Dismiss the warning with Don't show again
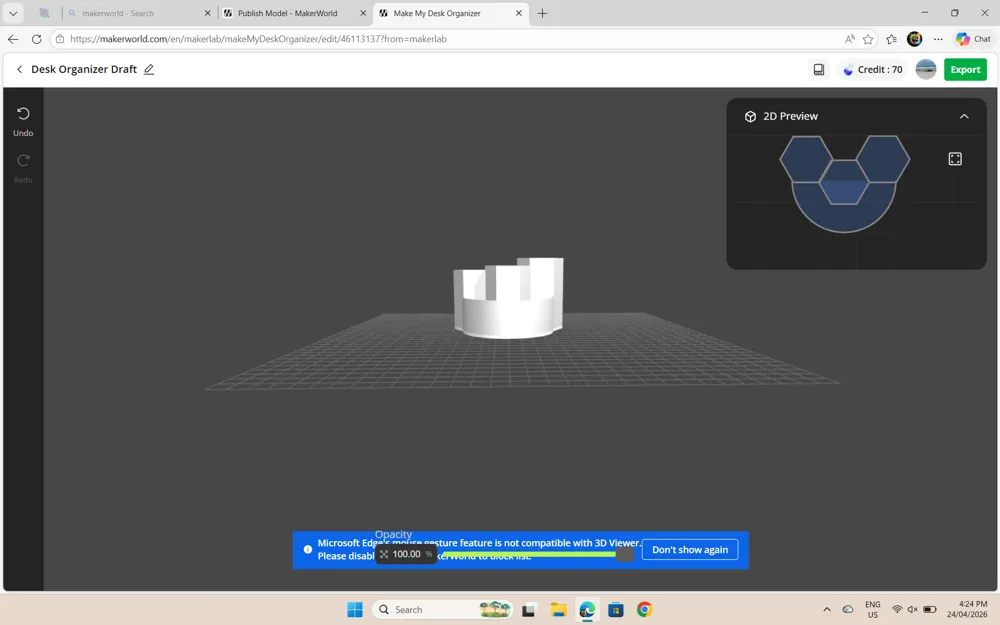The height and width of the screenshot is (625, 1000). (x=689, y=550)
